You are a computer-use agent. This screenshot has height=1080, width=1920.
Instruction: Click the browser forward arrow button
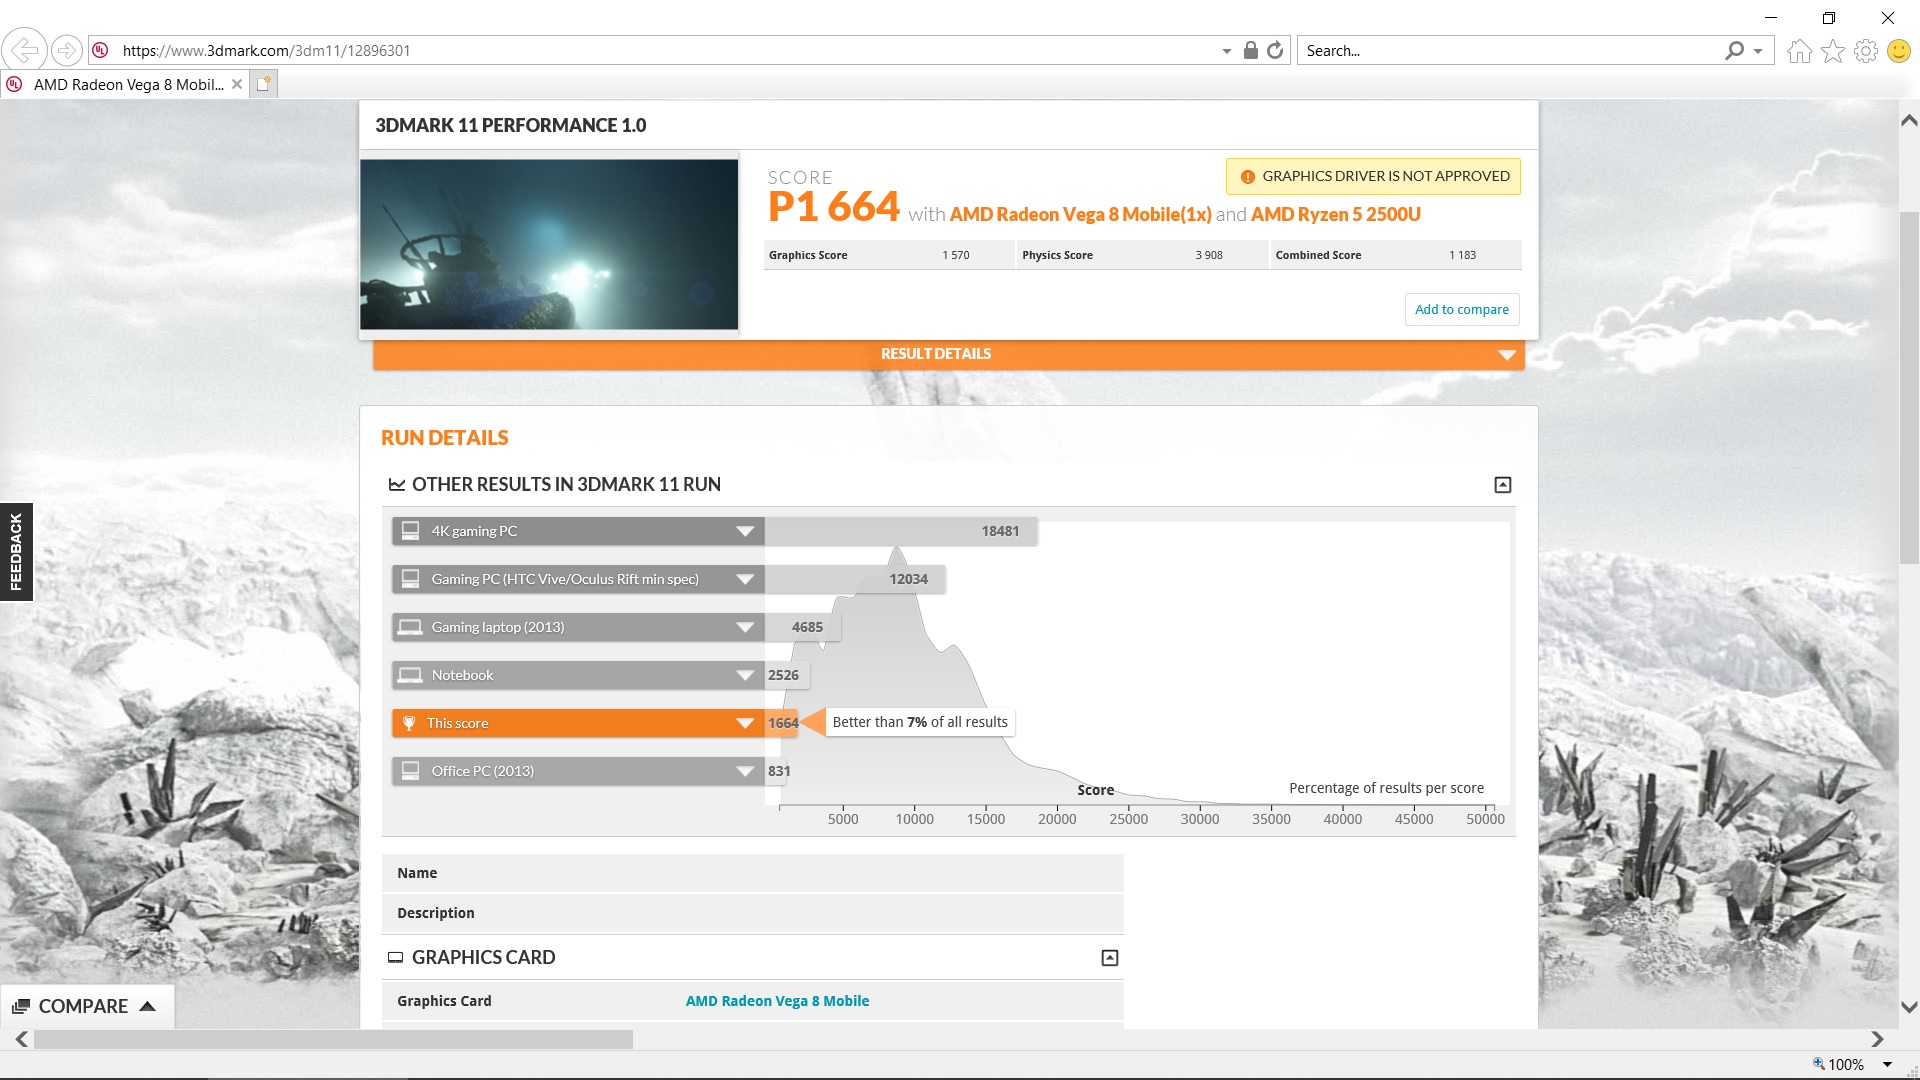(66, 50)
